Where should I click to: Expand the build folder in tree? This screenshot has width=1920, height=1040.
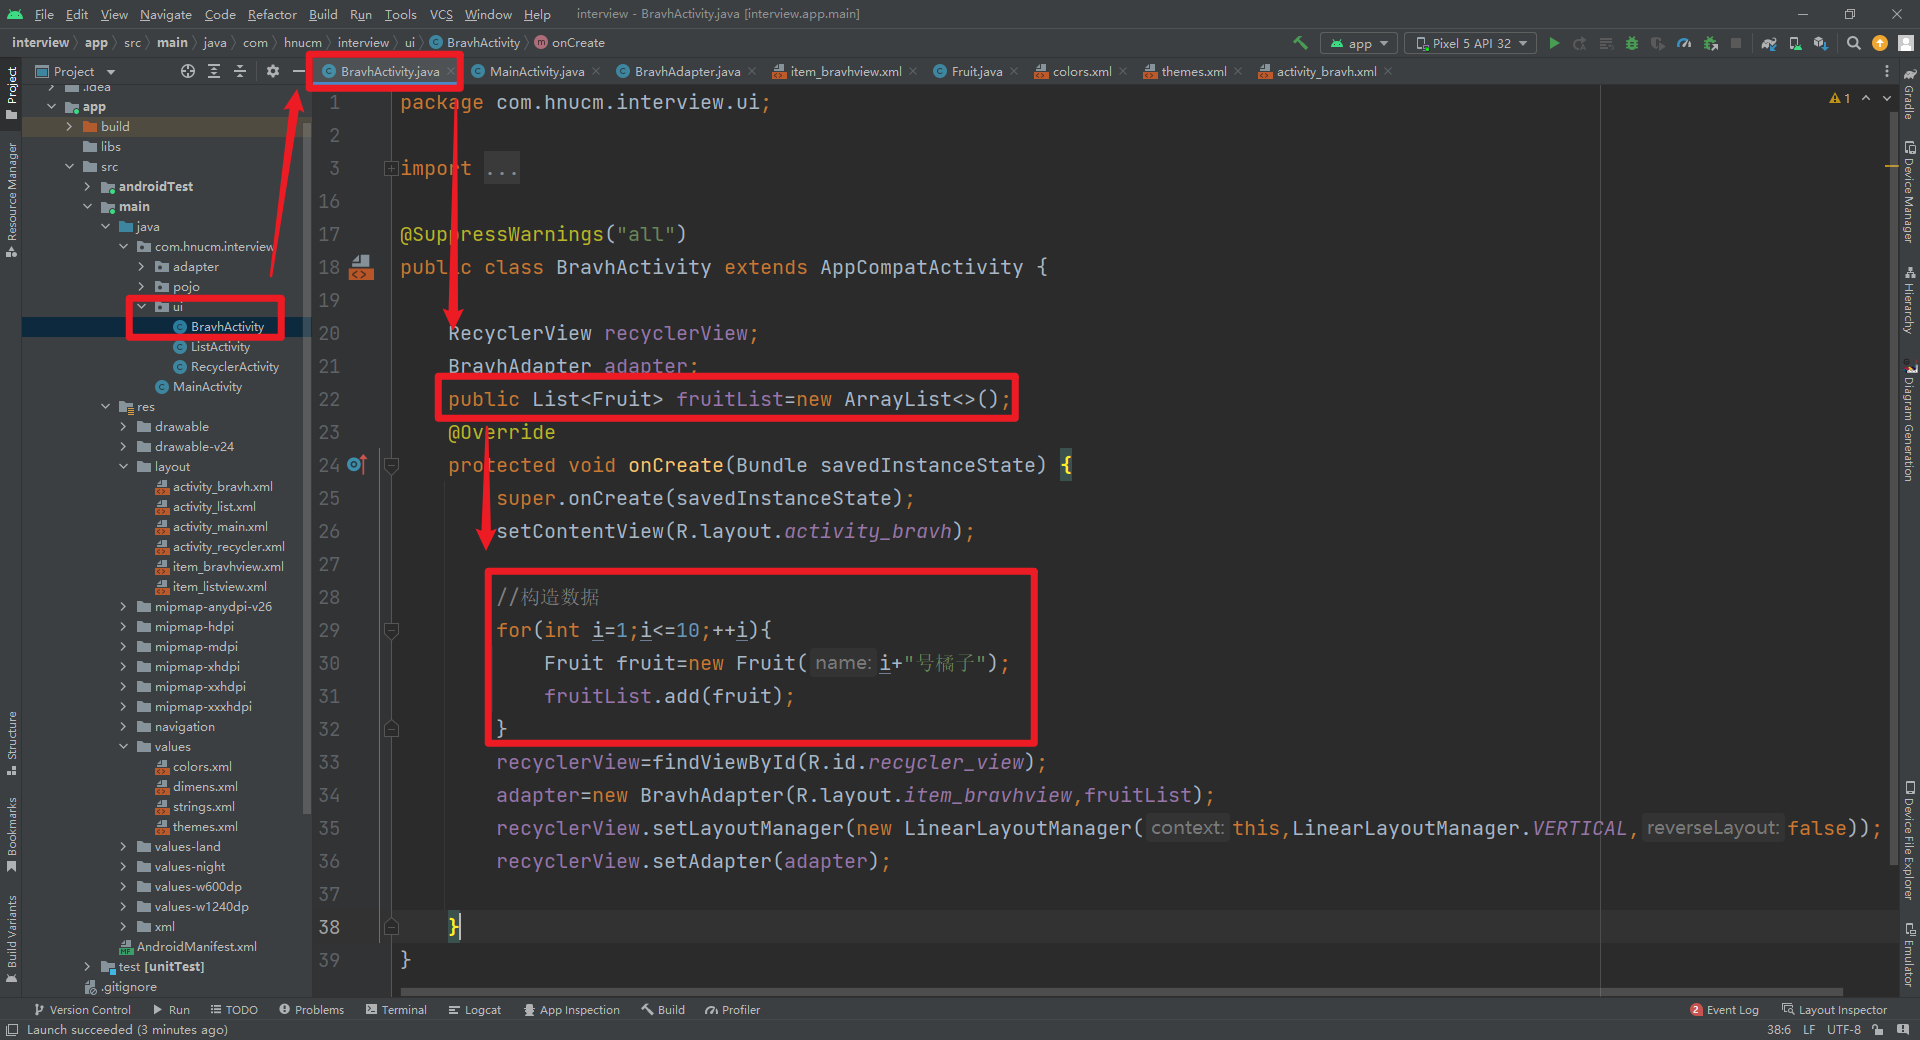pos(69,127)
